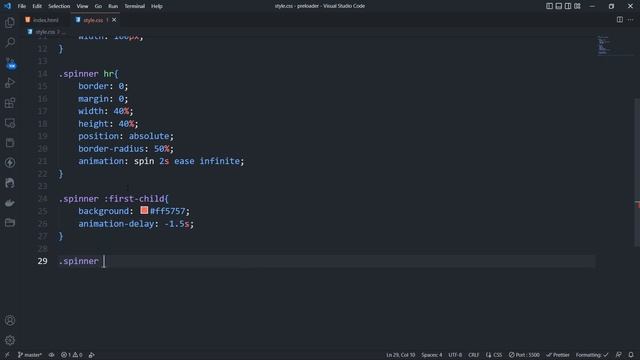Open the Manage gear icon
Screen dimensions: 640x360
(10, 340)
